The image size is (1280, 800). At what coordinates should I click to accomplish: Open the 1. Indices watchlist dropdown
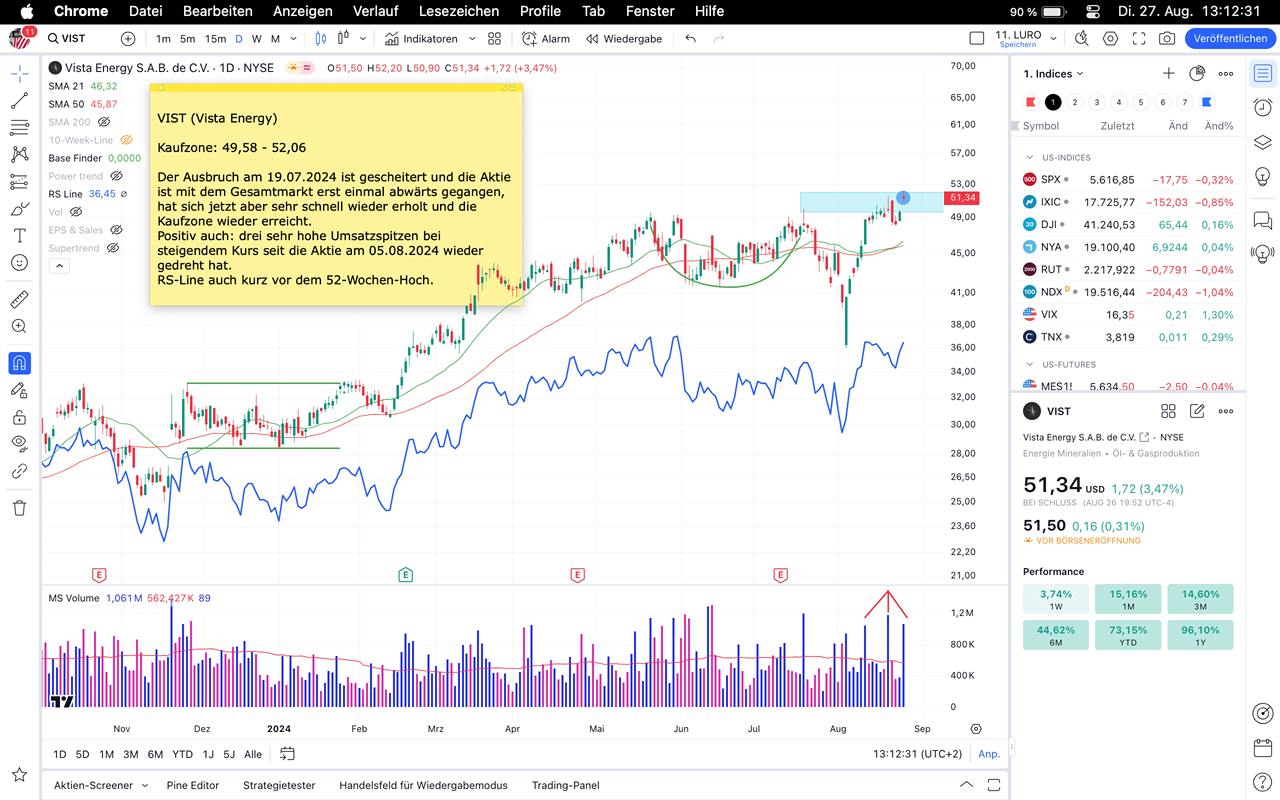(1053, 74)
